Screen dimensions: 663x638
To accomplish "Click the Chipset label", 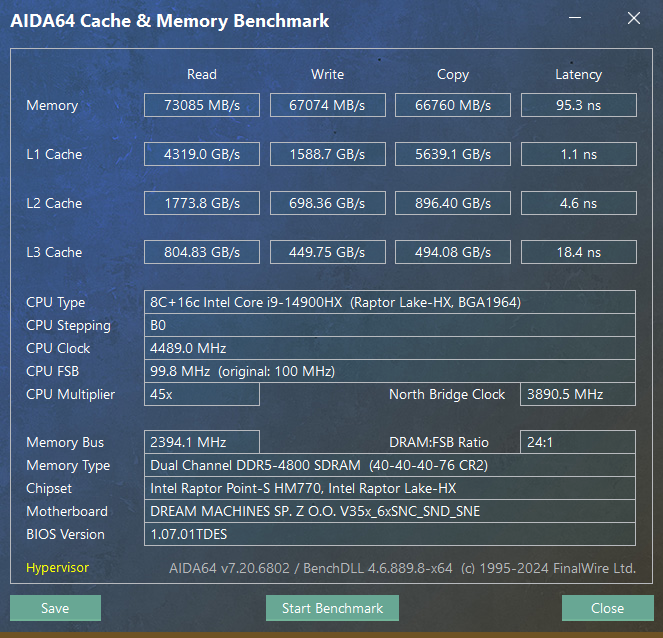I will (49, 488).
